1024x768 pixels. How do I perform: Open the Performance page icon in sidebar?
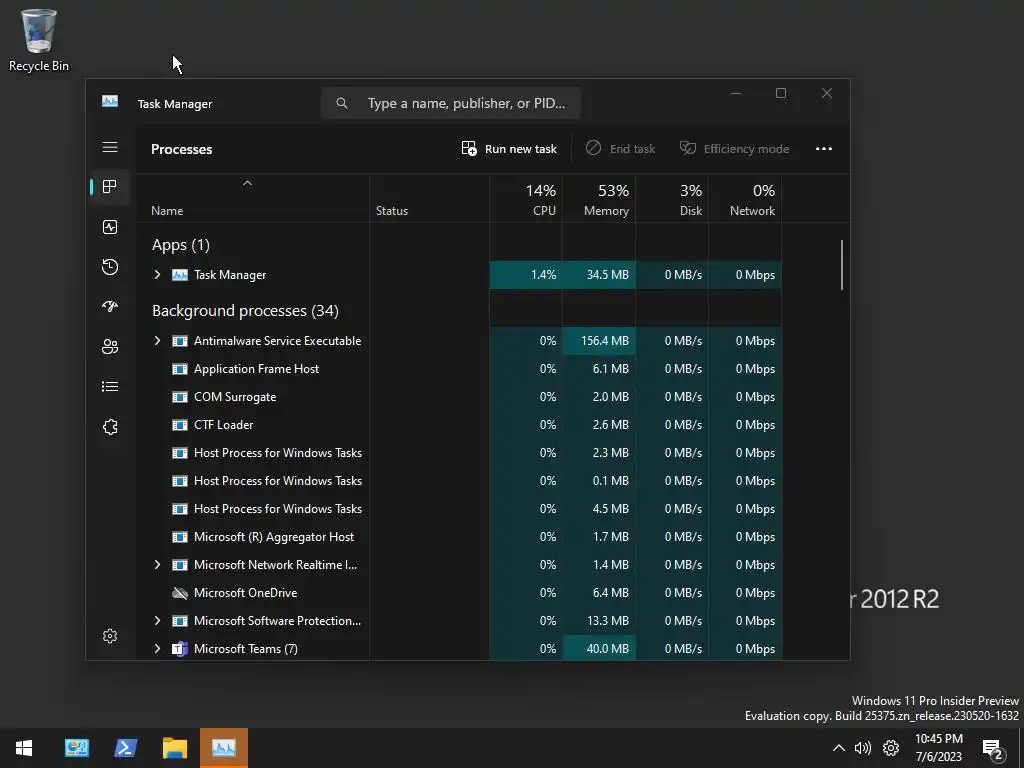[110, 227]
